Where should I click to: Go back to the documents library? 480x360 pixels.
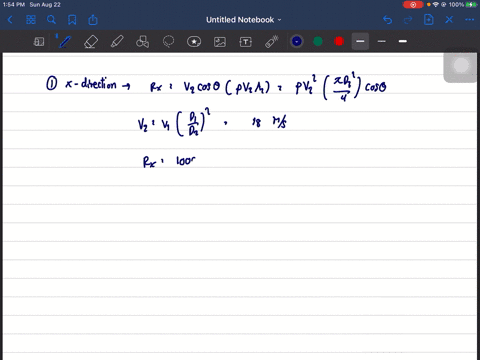click(x=10, y=20)
